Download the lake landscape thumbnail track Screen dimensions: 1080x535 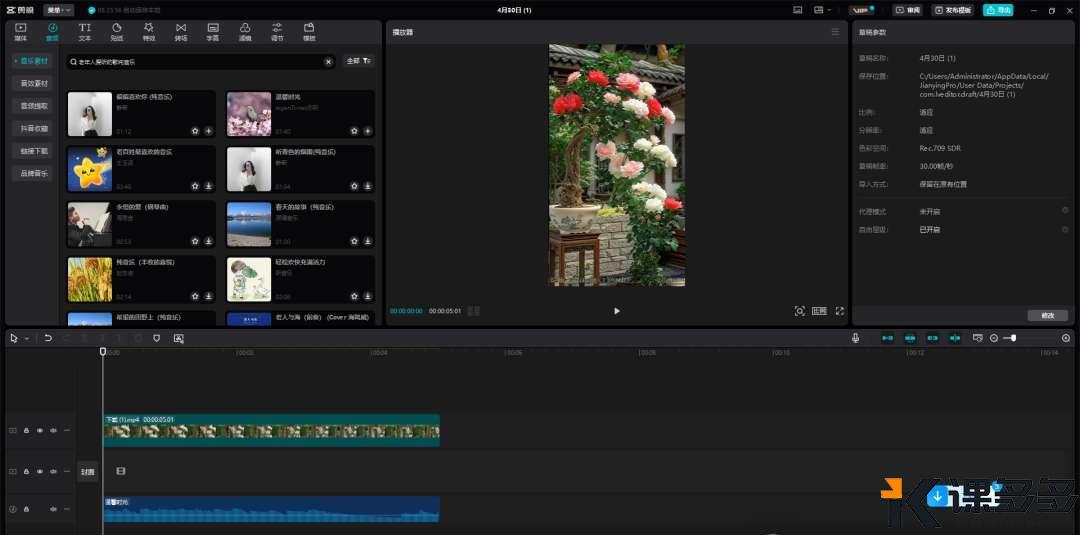pyautogui.click(x=368, y=241)
